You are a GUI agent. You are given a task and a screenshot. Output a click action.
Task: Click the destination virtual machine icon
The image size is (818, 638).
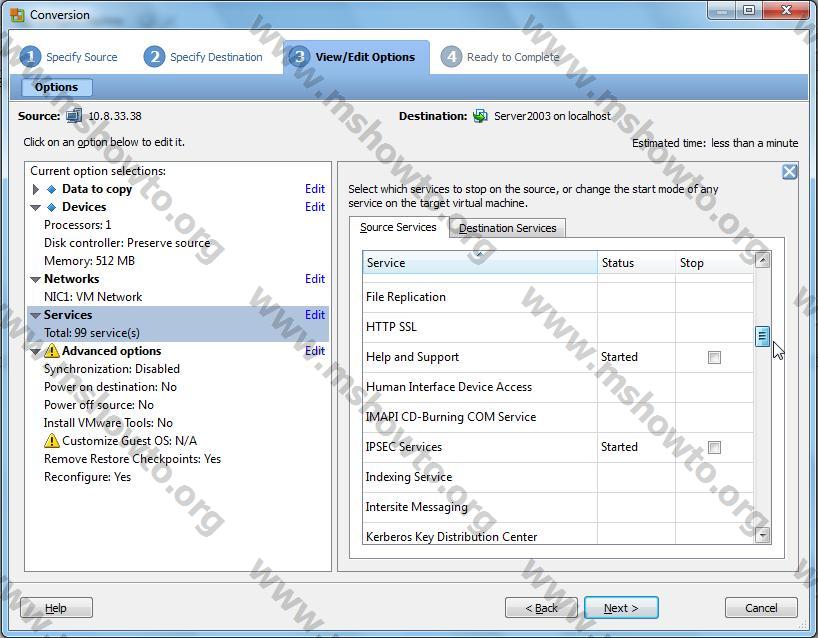coord(480,116)
